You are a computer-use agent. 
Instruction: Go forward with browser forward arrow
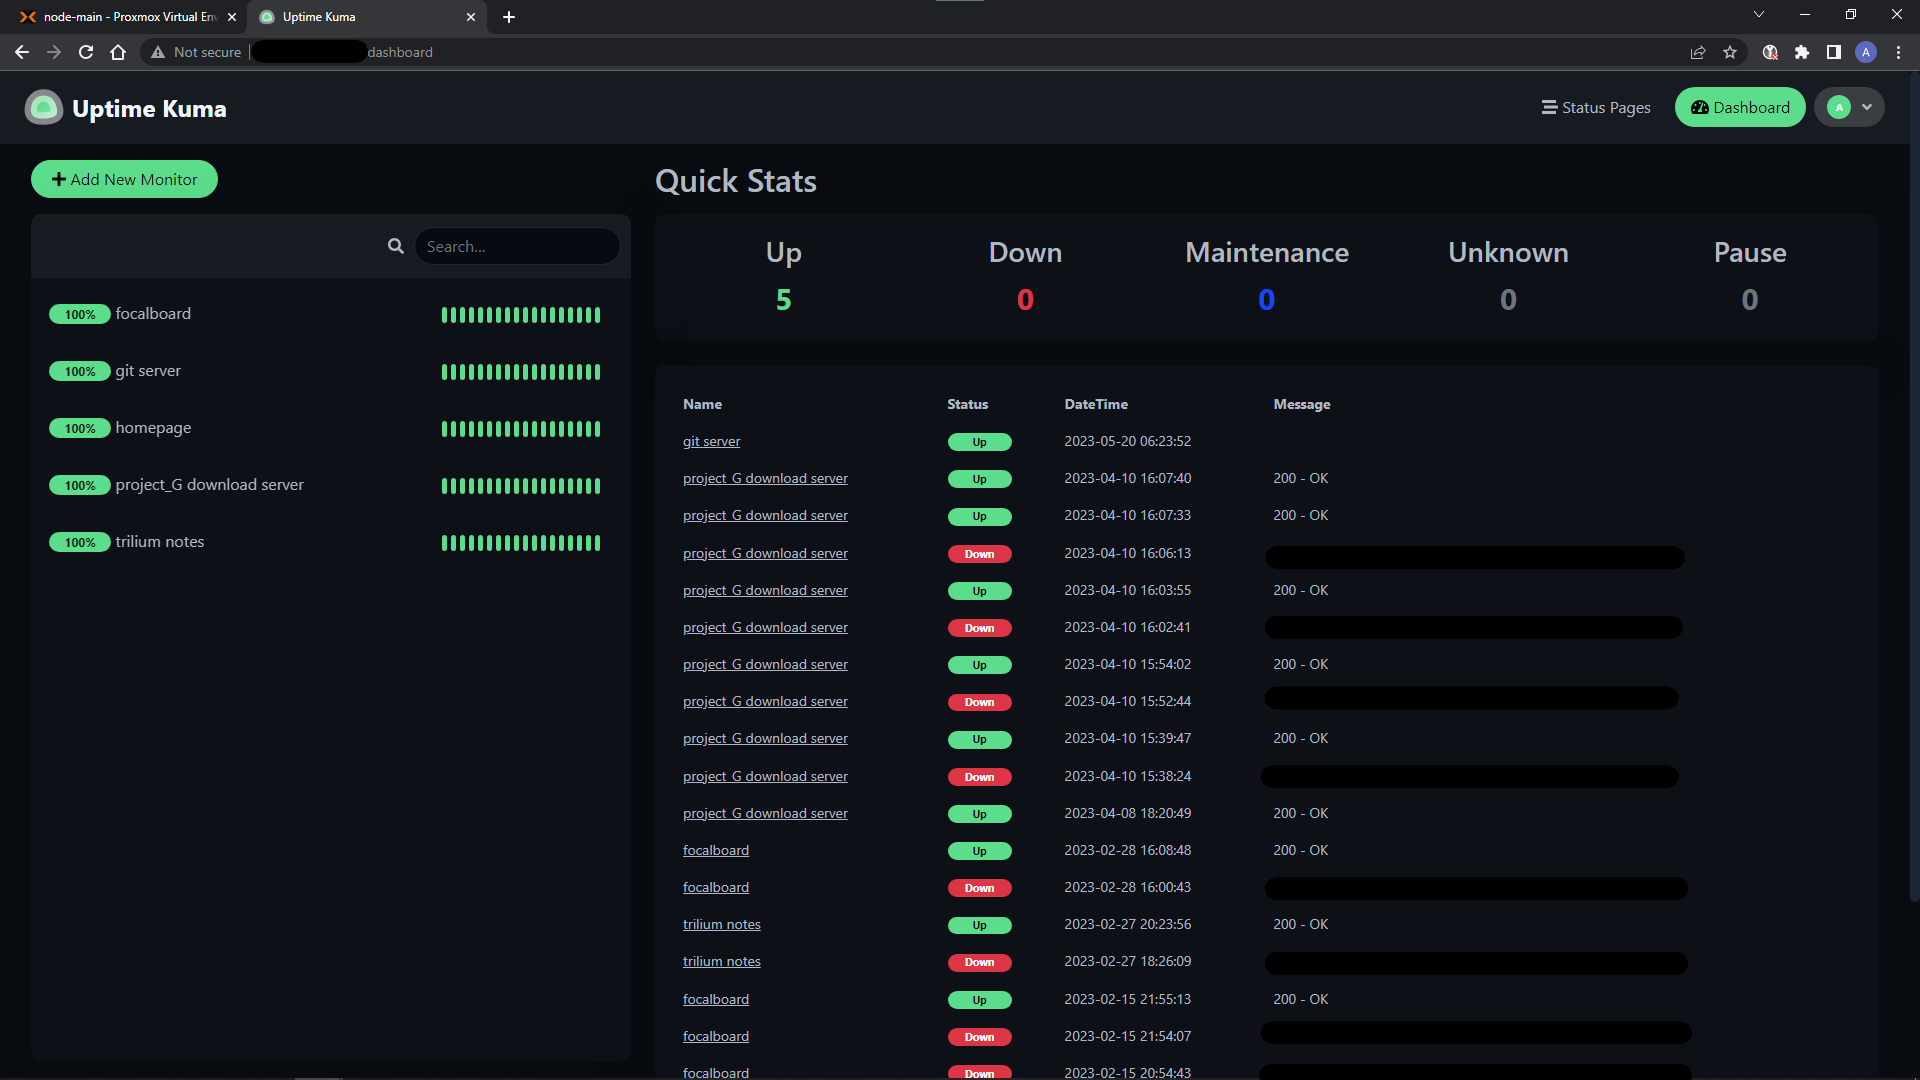tap(54, 52)
